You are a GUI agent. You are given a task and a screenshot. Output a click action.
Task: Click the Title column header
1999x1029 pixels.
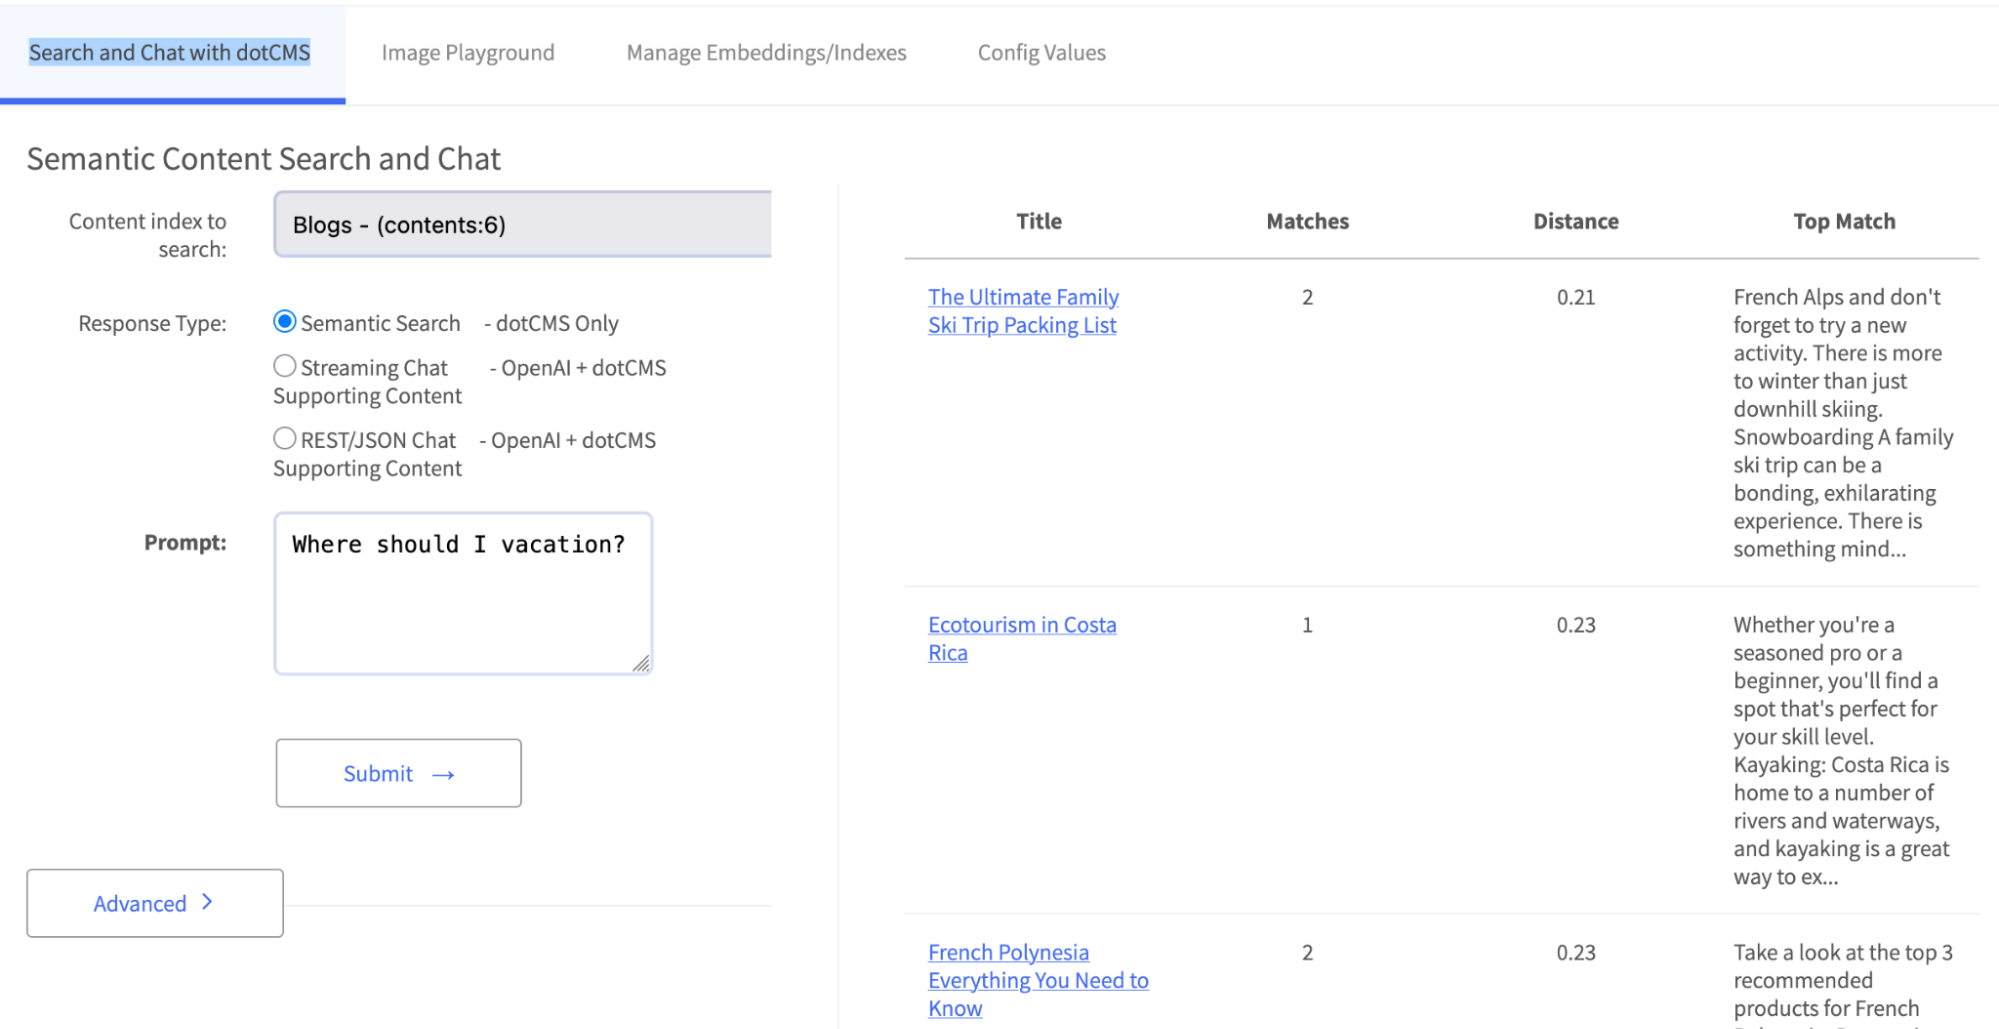tap(1038, 222)
